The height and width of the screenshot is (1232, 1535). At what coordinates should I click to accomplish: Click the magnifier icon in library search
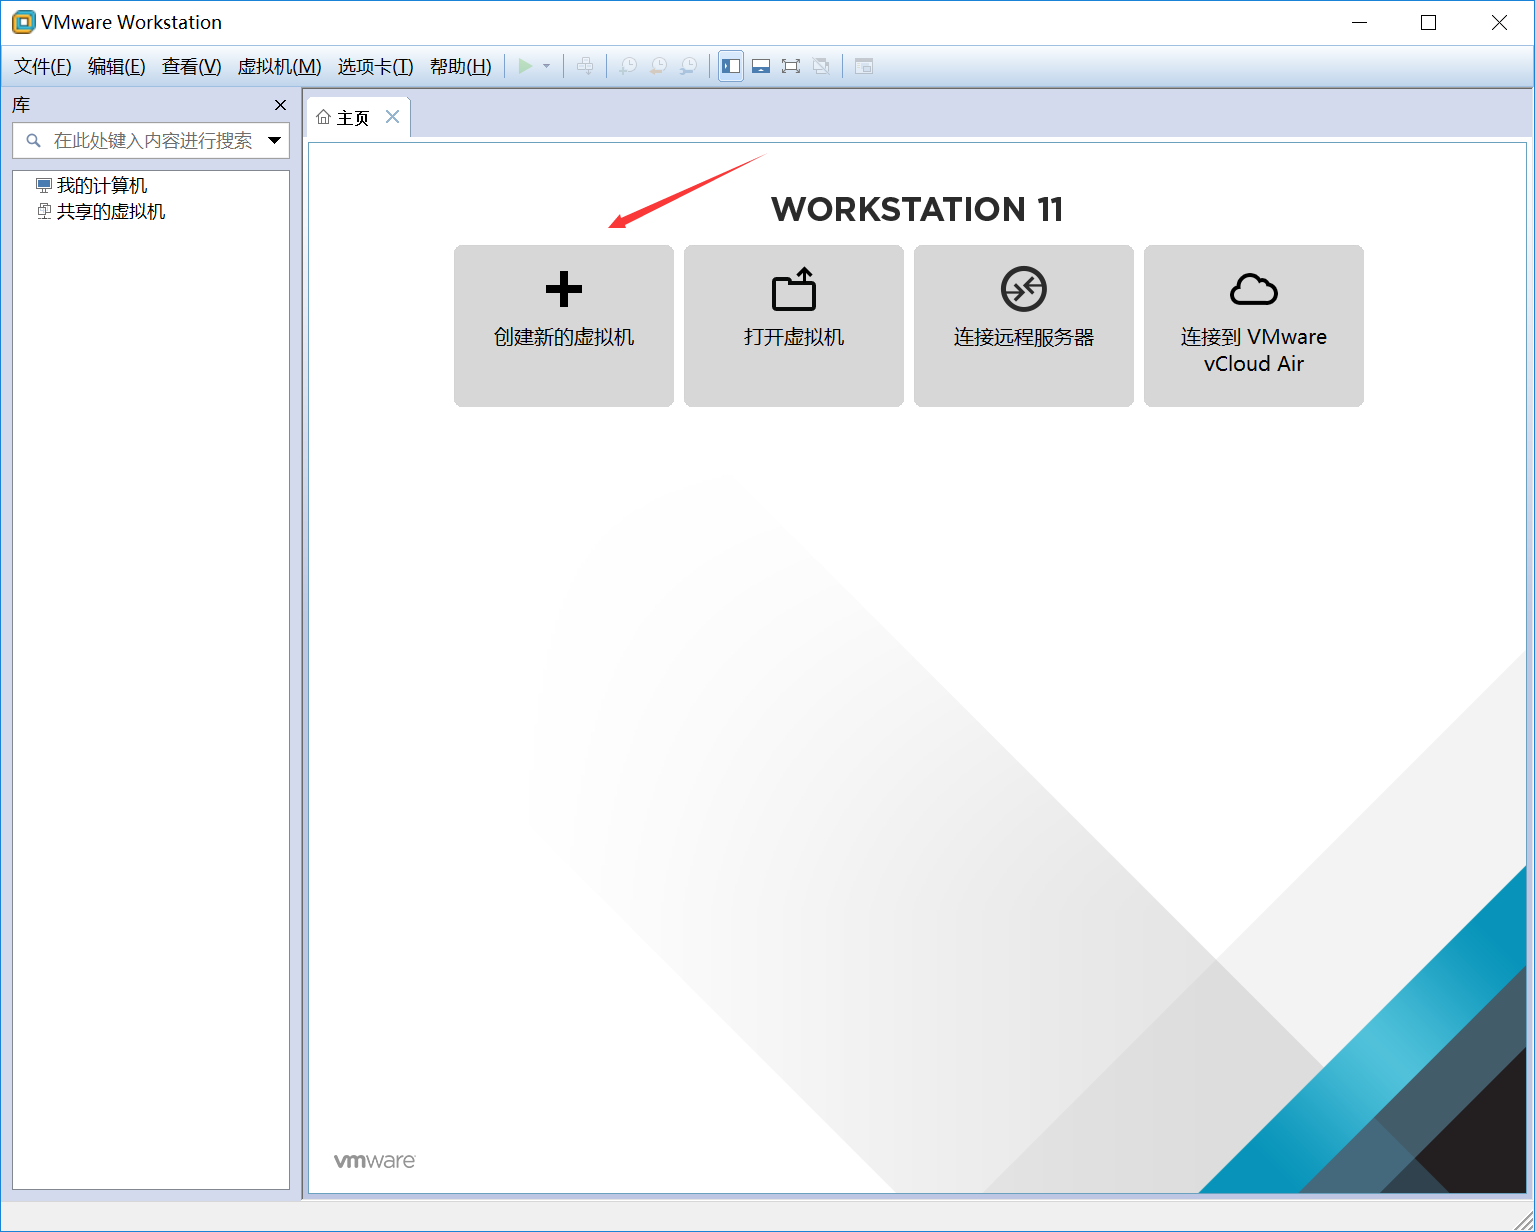point(33,141)
